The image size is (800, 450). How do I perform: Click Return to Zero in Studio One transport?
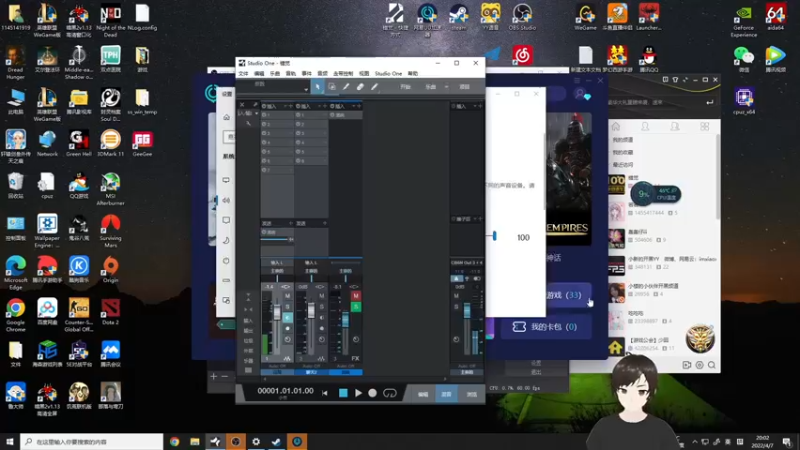(325, 393)
